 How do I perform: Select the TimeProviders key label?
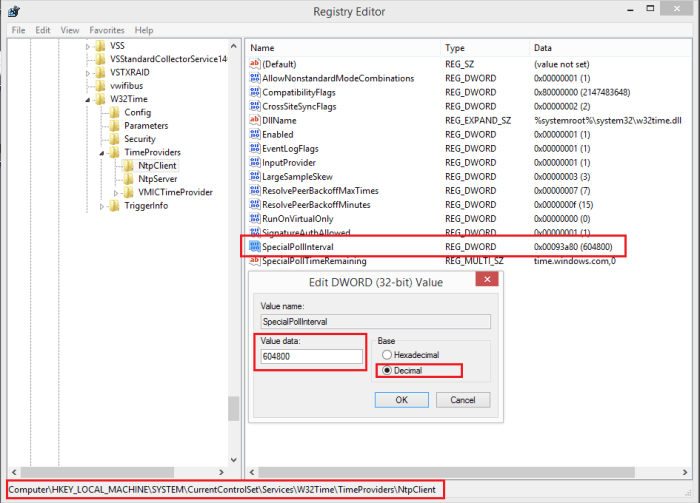pyautogui.click(x=152, y=152)
